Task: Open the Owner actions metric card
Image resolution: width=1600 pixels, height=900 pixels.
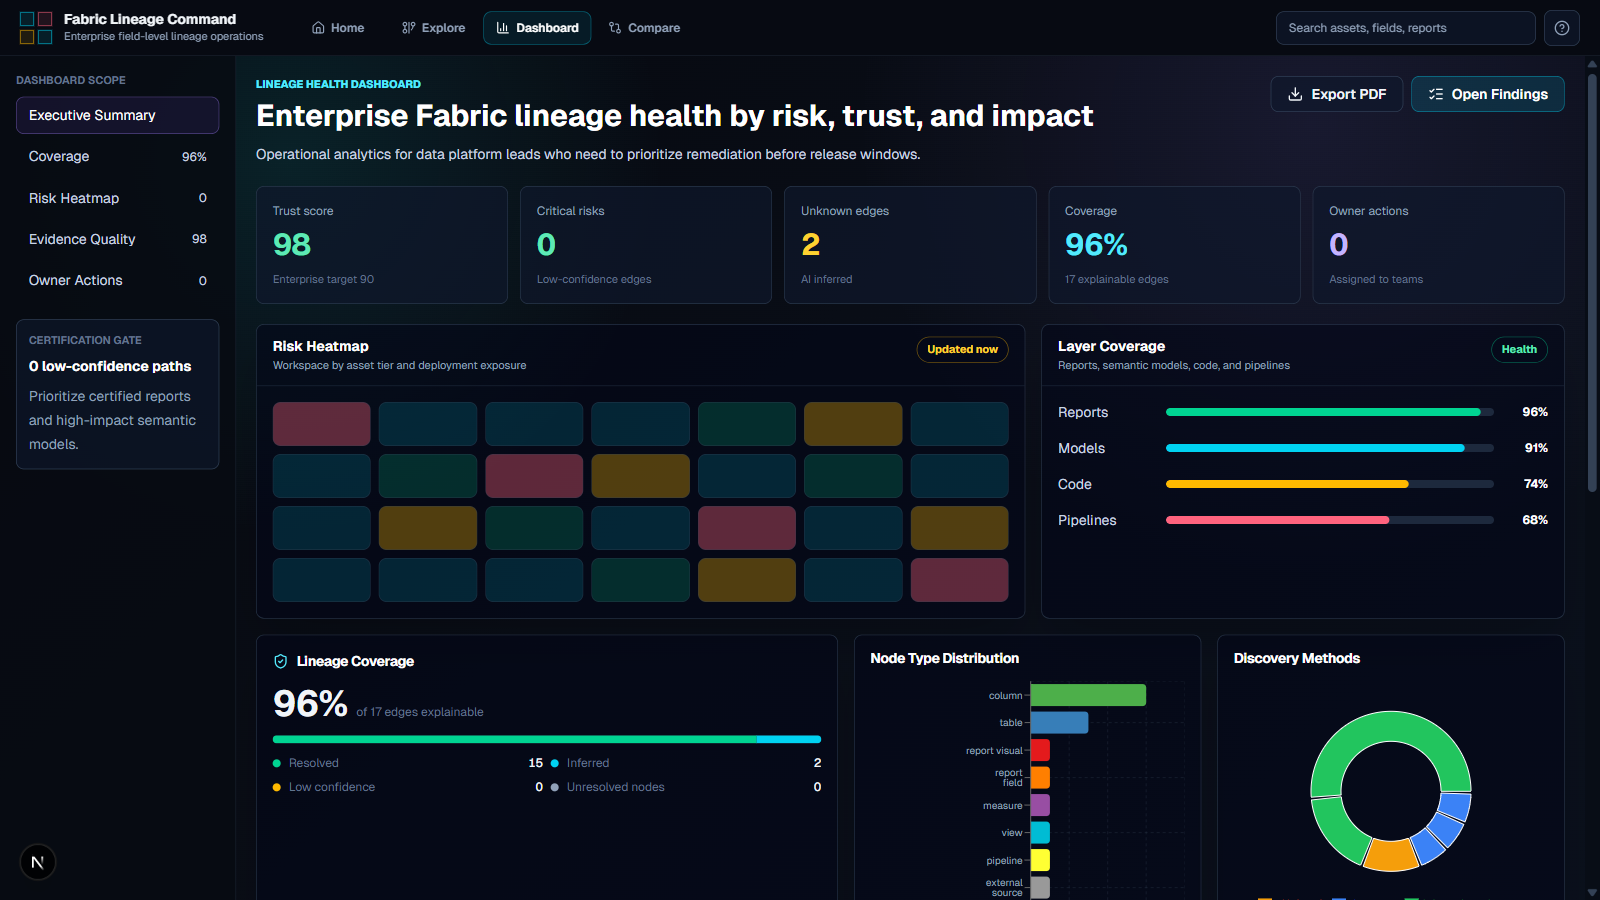Action: pyautogui.click(x=1438, y=245)
